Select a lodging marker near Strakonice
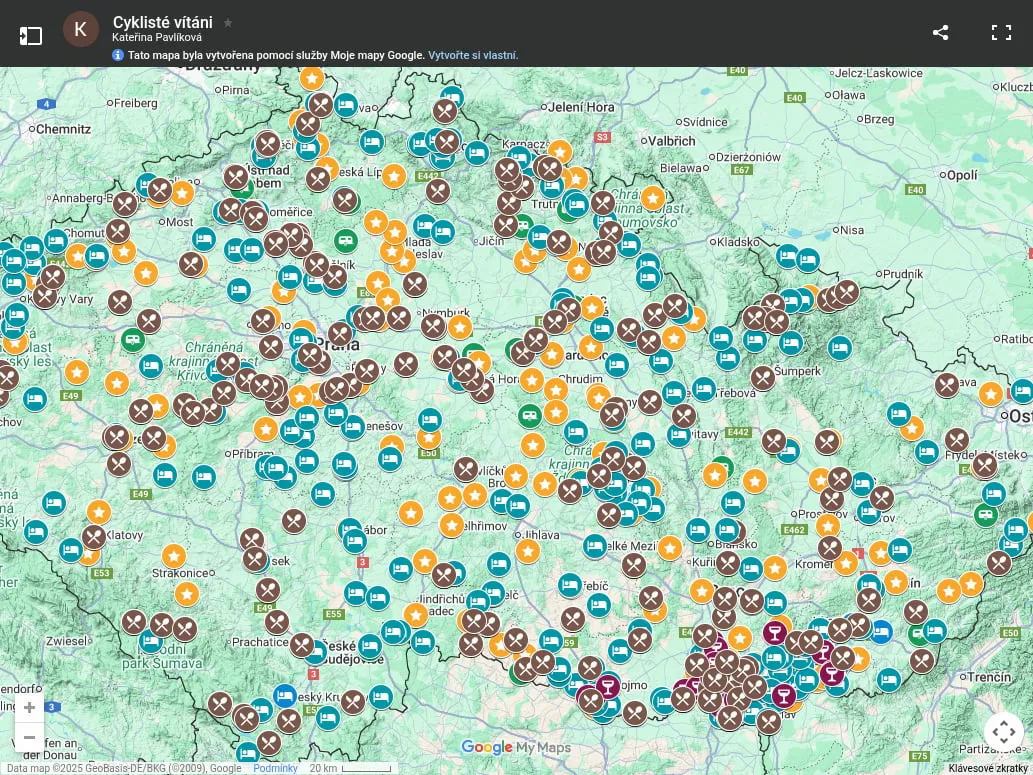Screen dimensions: 1033x775 tap(71, 550)
